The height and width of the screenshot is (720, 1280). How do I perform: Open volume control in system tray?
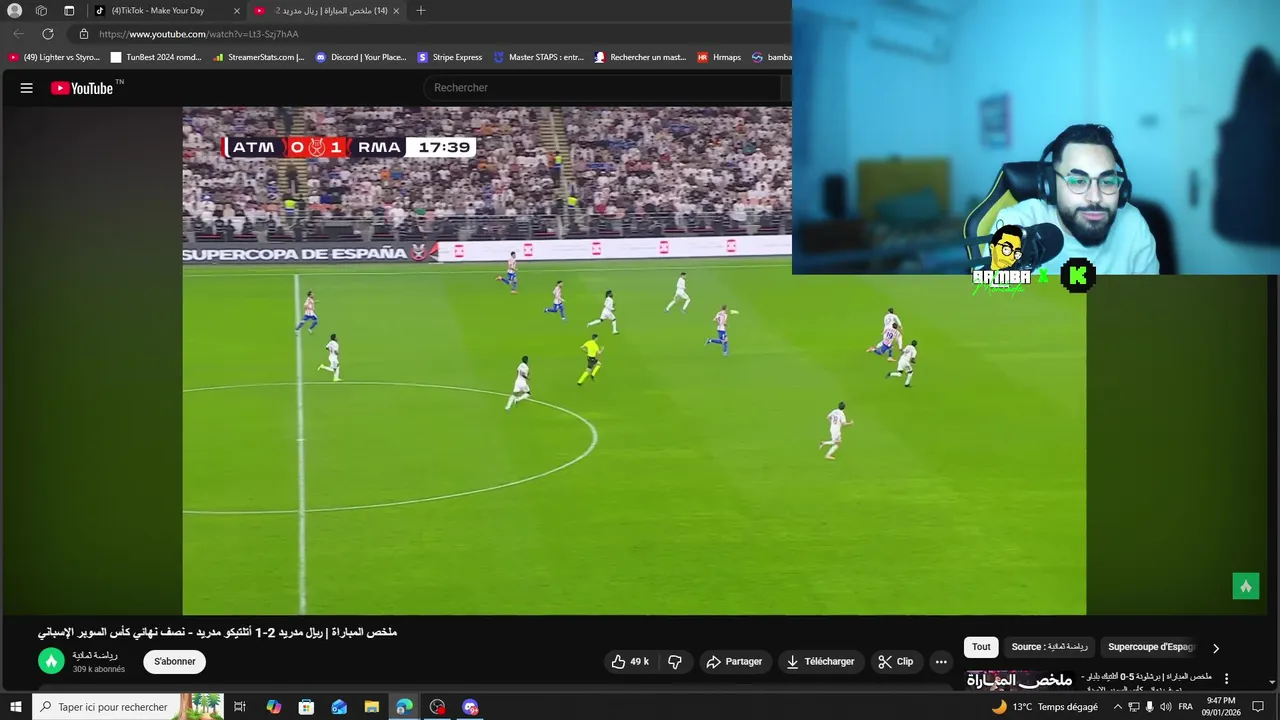pos(1165,707)
